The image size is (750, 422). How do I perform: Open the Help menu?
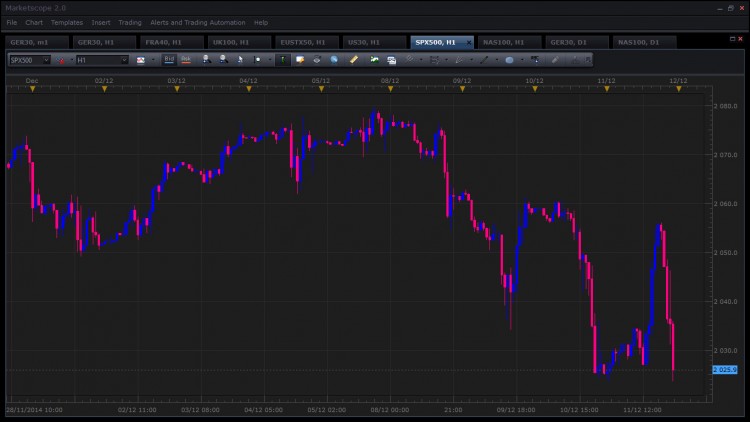tap(261, 22)
